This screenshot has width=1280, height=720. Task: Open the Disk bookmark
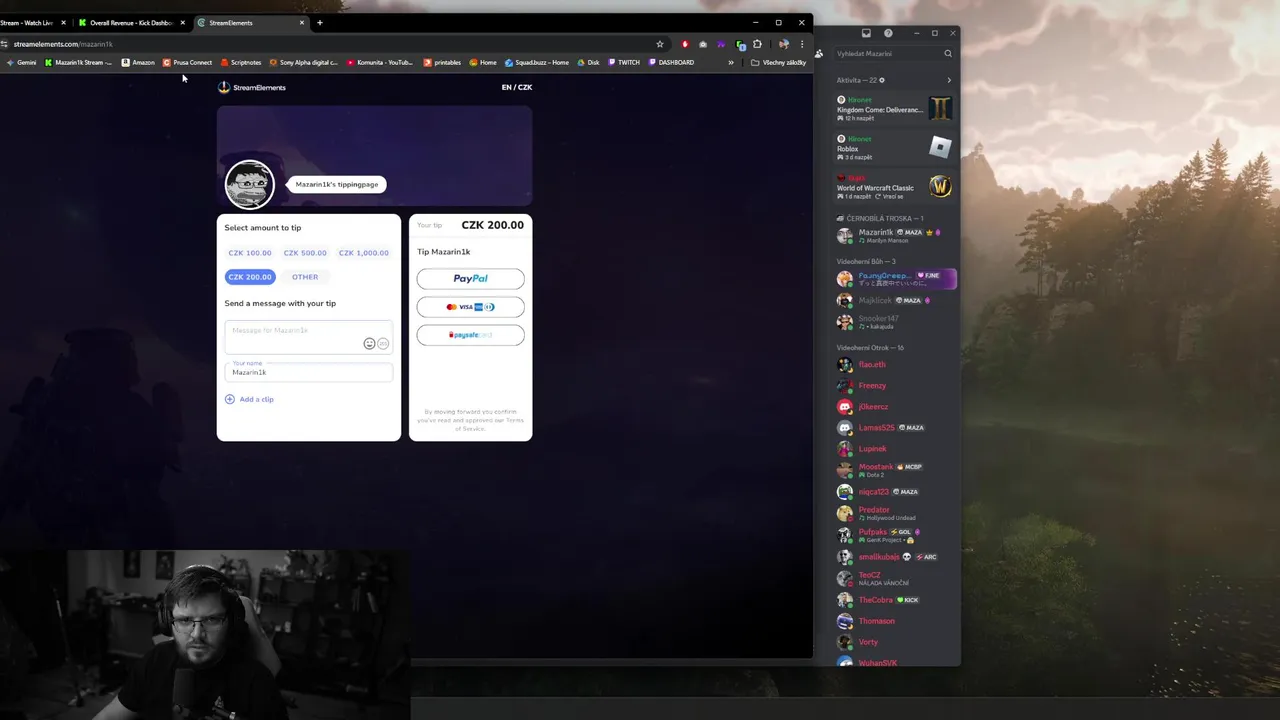coord(588,62)
